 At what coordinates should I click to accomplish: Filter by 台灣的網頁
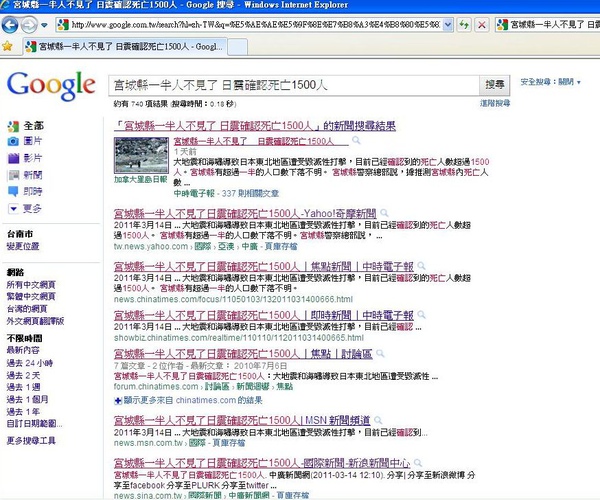27,309
